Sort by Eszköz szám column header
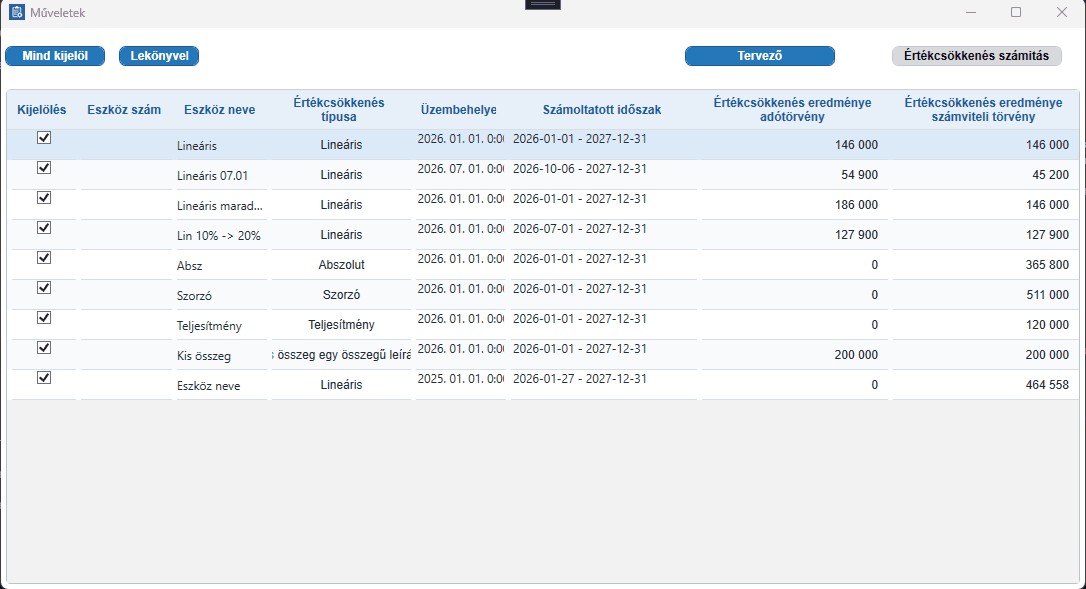This screenshot has width=1086, height=589. 124,109
